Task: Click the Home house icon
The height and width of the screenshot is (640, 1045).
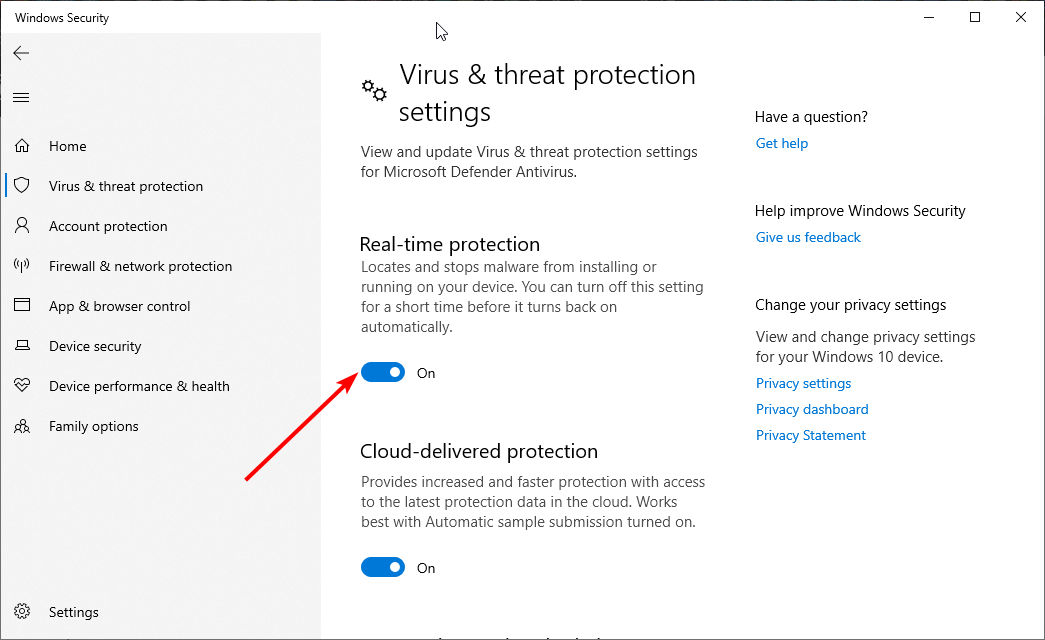Action: click(x=22, y=146)
